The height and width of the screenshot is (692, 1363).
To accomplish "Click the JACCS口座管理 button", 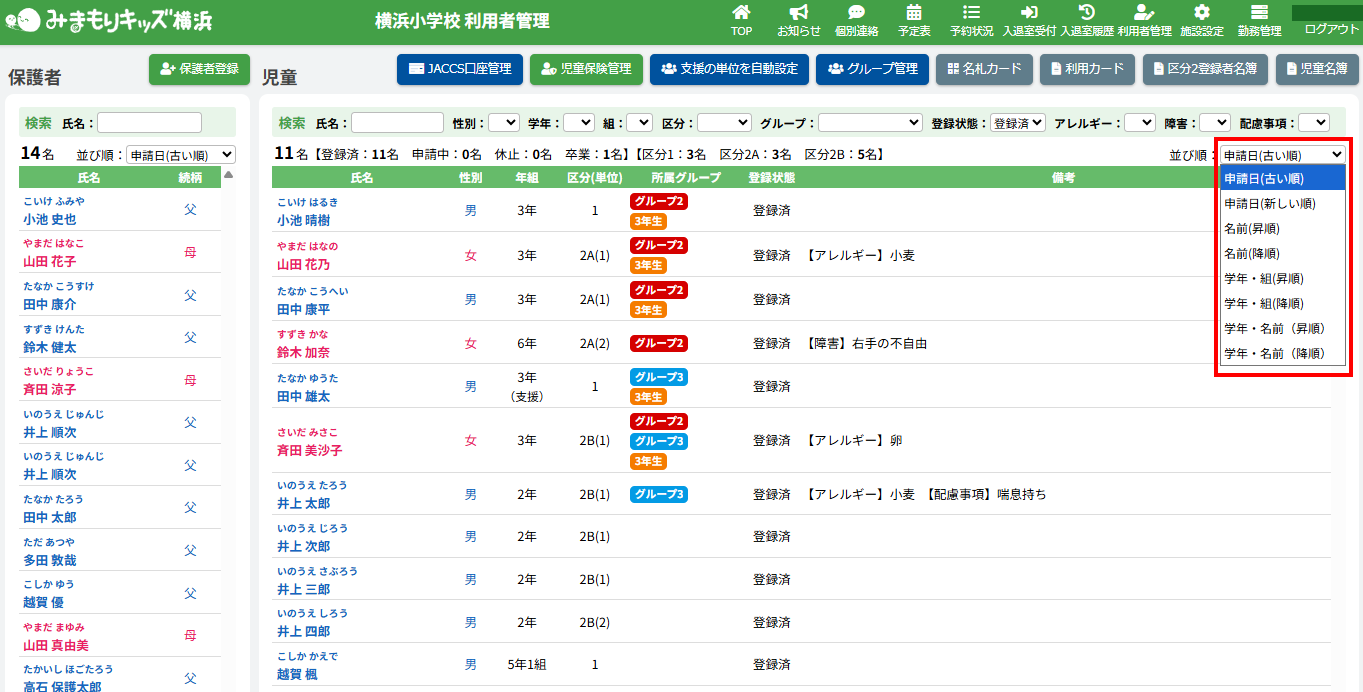I will (x=459, y=69).
